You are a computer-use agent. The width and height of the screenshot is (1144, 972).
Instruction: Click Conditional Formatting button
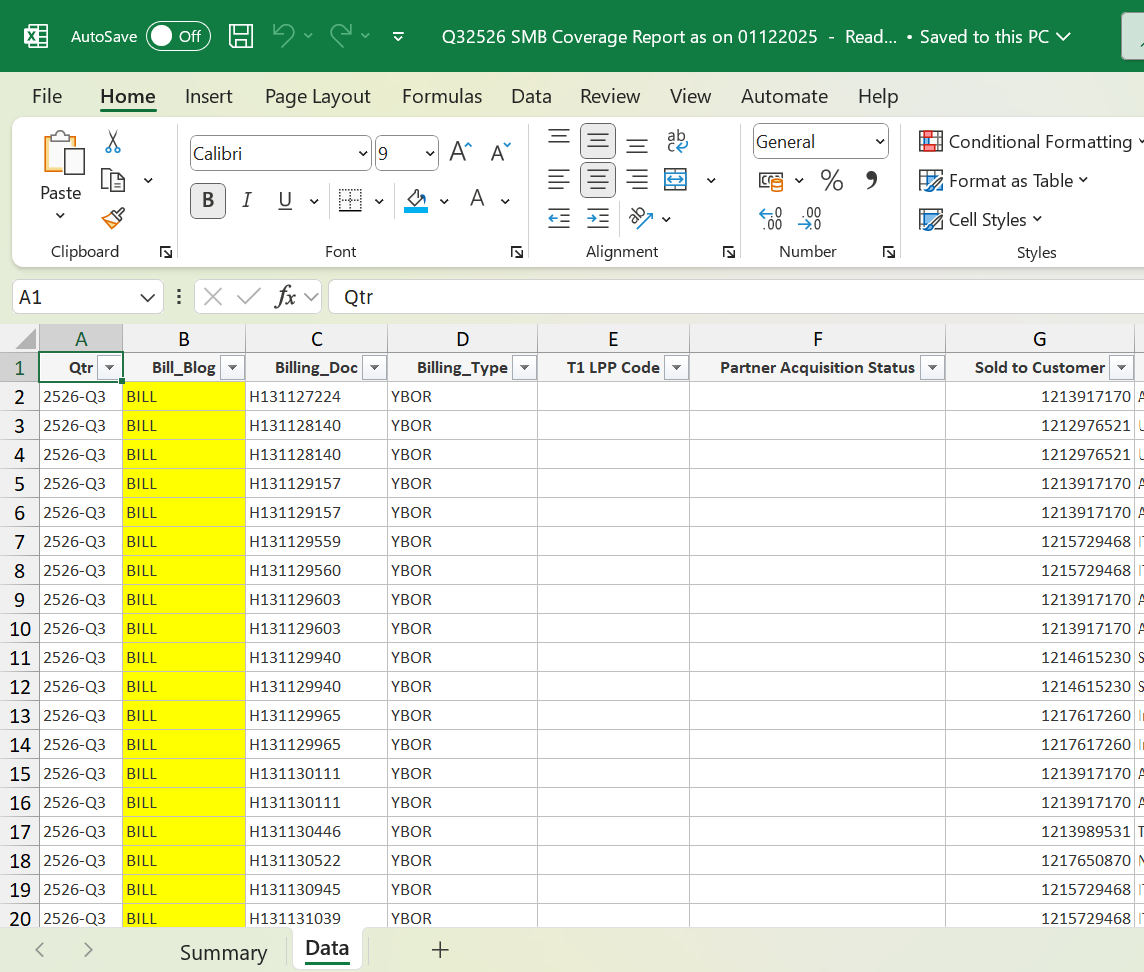(x=1030, y=142)
